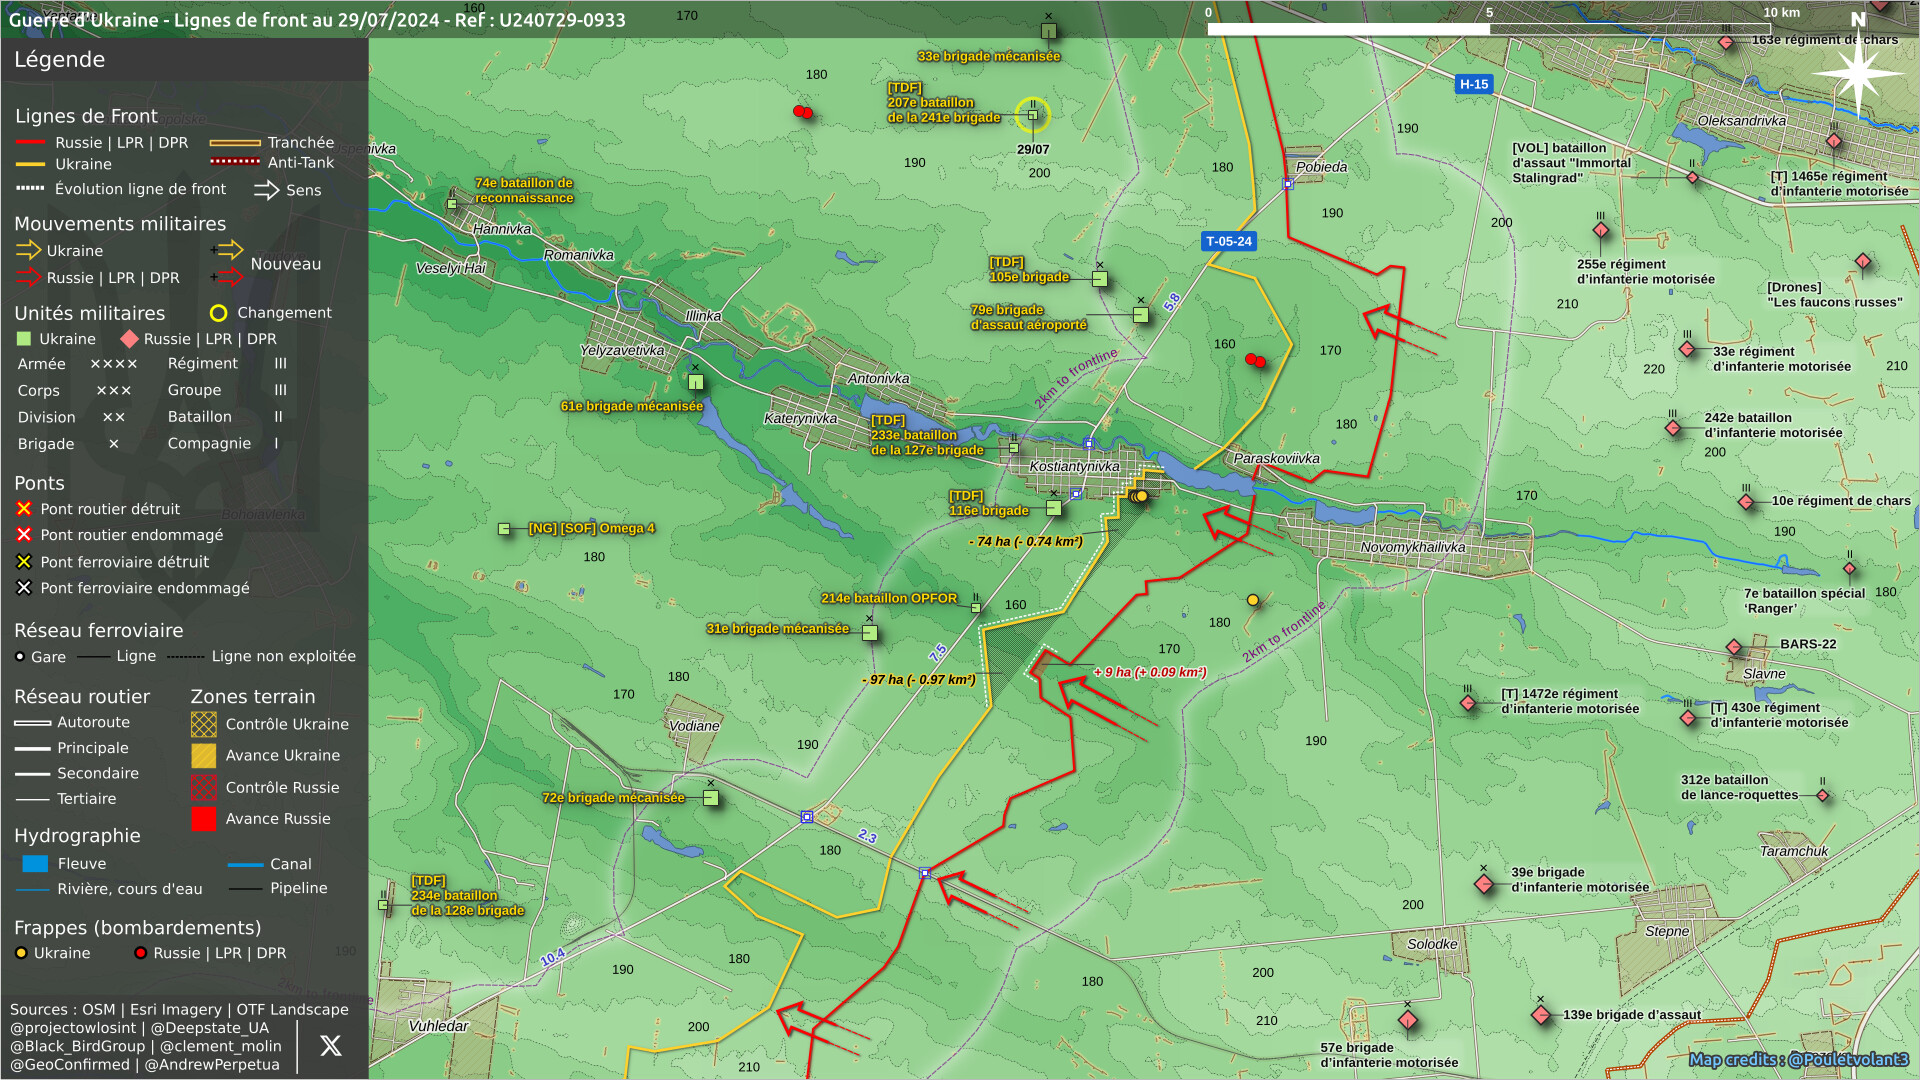
Task: Click the north compass star icon
Action: pos(1857,72)
